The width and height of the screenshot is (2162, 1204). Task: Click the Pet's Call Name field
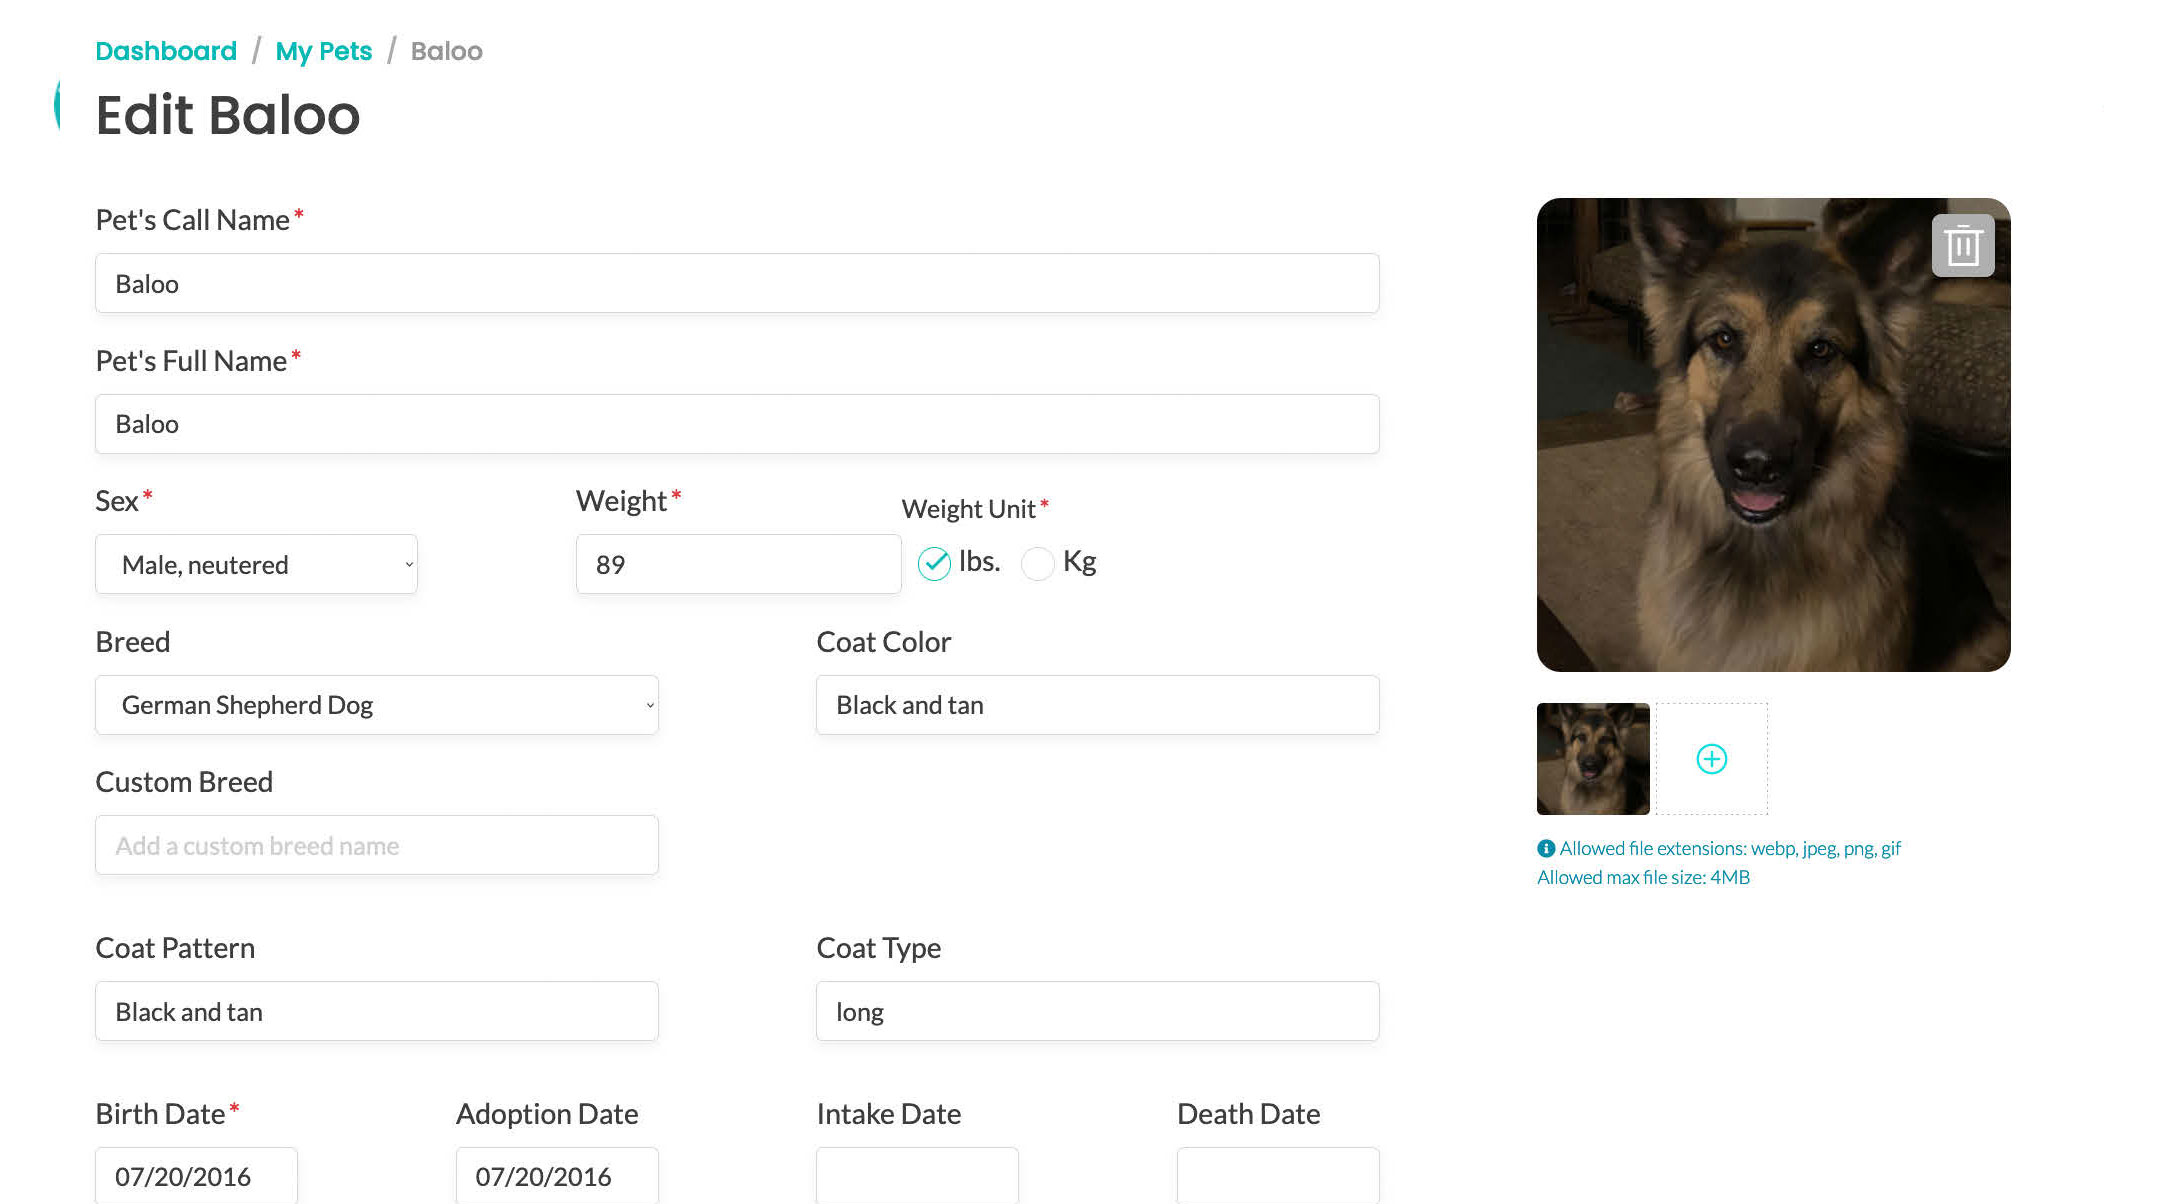[737, 283]
